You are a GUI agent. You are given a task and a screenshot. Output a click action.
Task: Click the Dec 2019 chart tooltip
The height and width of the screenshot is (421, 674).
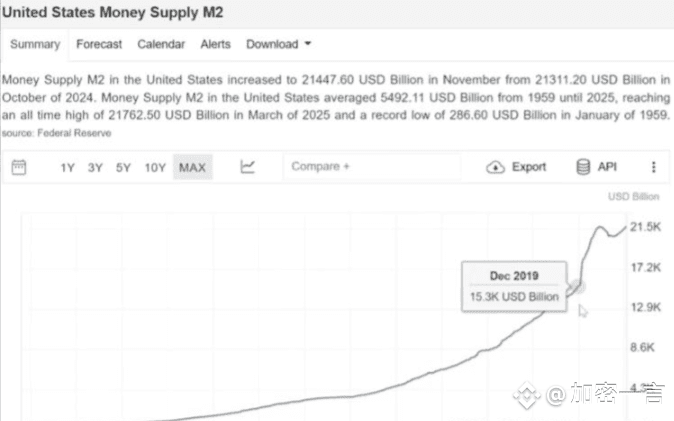coord(514,286)
